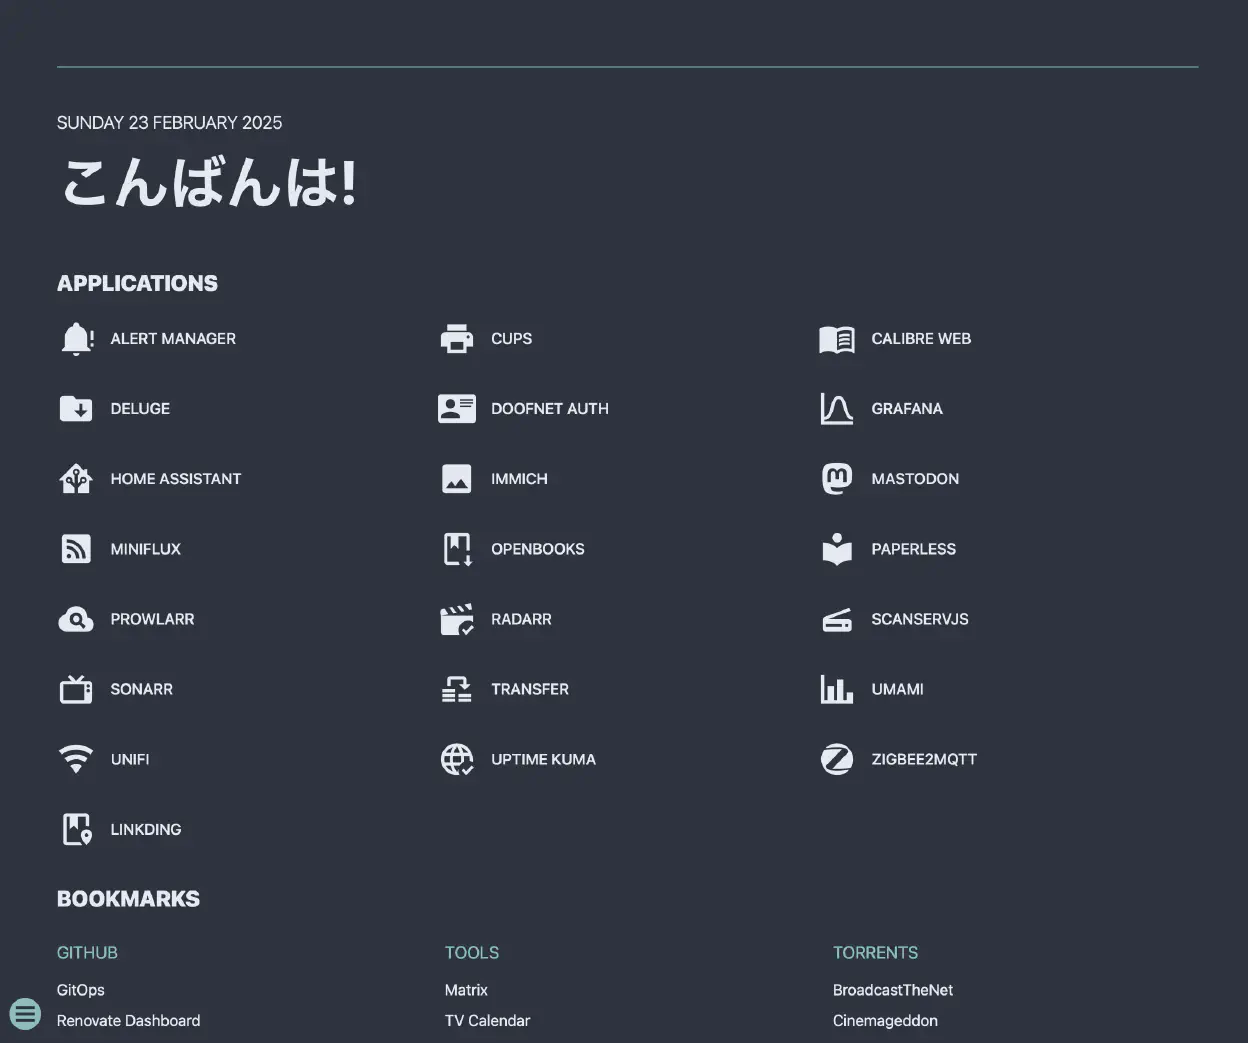Open the Miniflux RSS feed icon
Viewport: 1248px width, 1043px height.
(x=76, y=549)
